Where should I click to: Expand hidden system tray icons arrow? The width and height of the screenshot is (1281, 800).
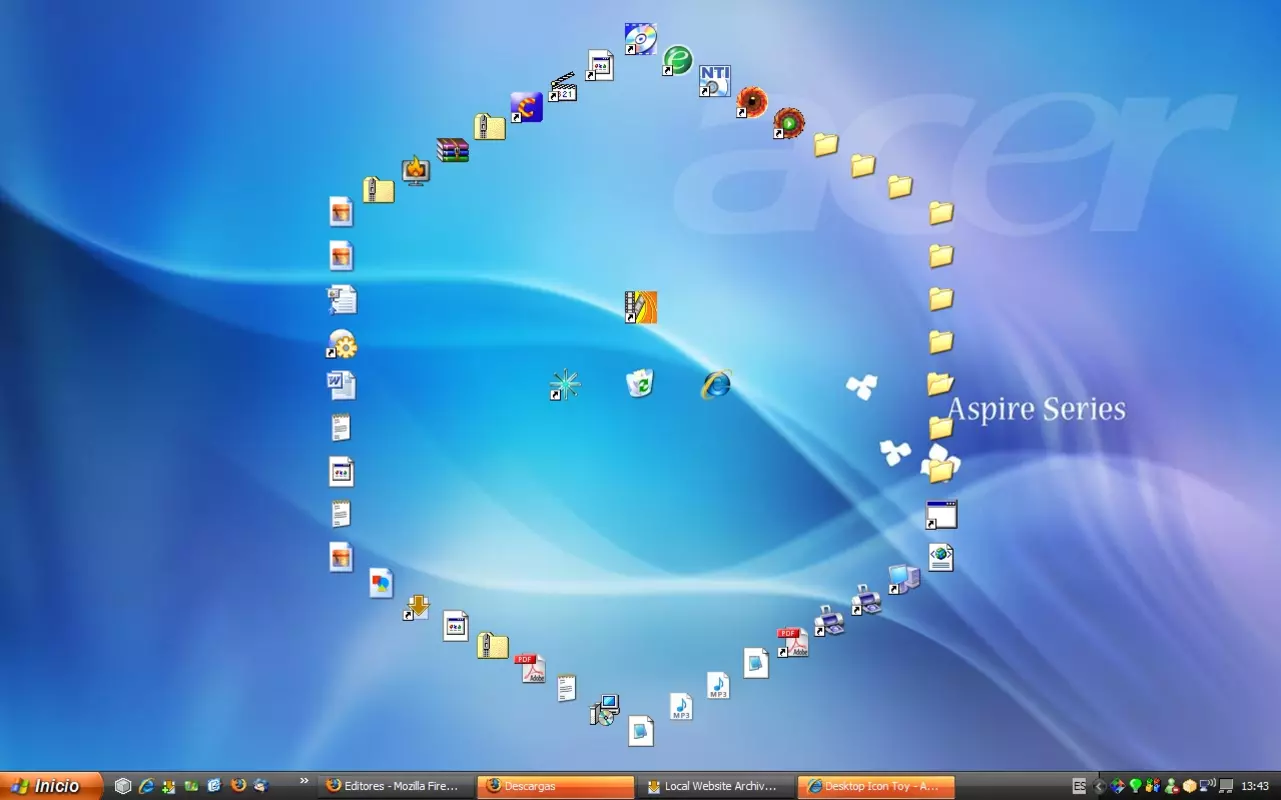coord(1100,786)
